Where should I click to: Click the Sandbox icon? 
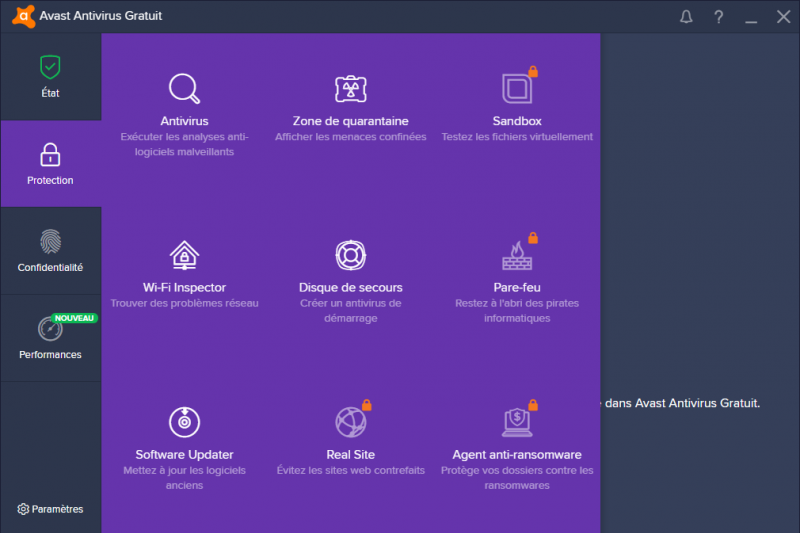[517, 89]
